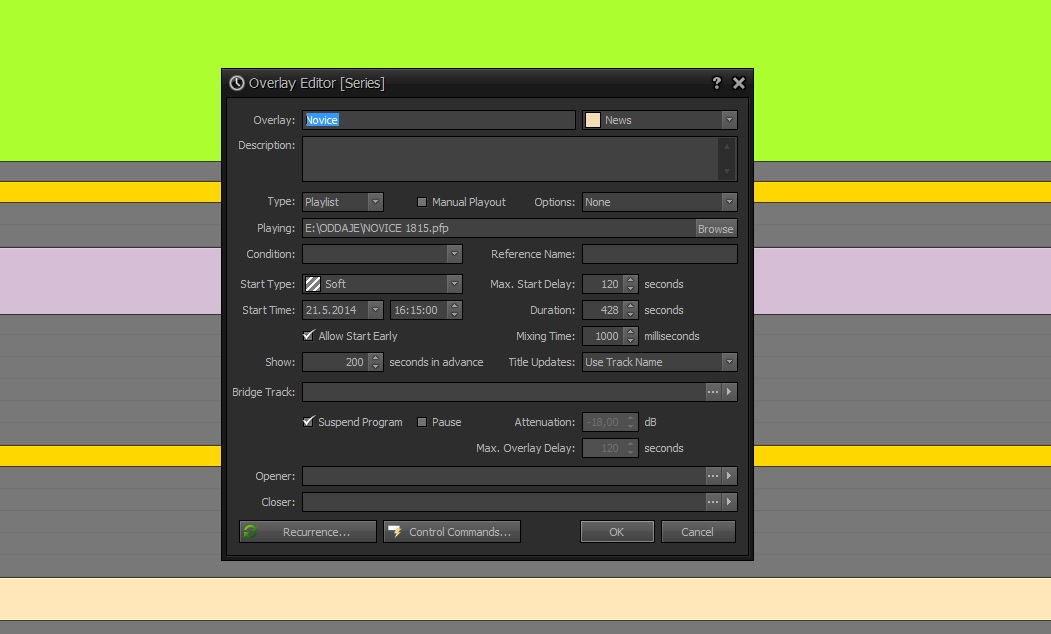This screenshot has height=634, width=1051.
Task: Open the Start Time date dropdown
Action: tap(375, 310)
